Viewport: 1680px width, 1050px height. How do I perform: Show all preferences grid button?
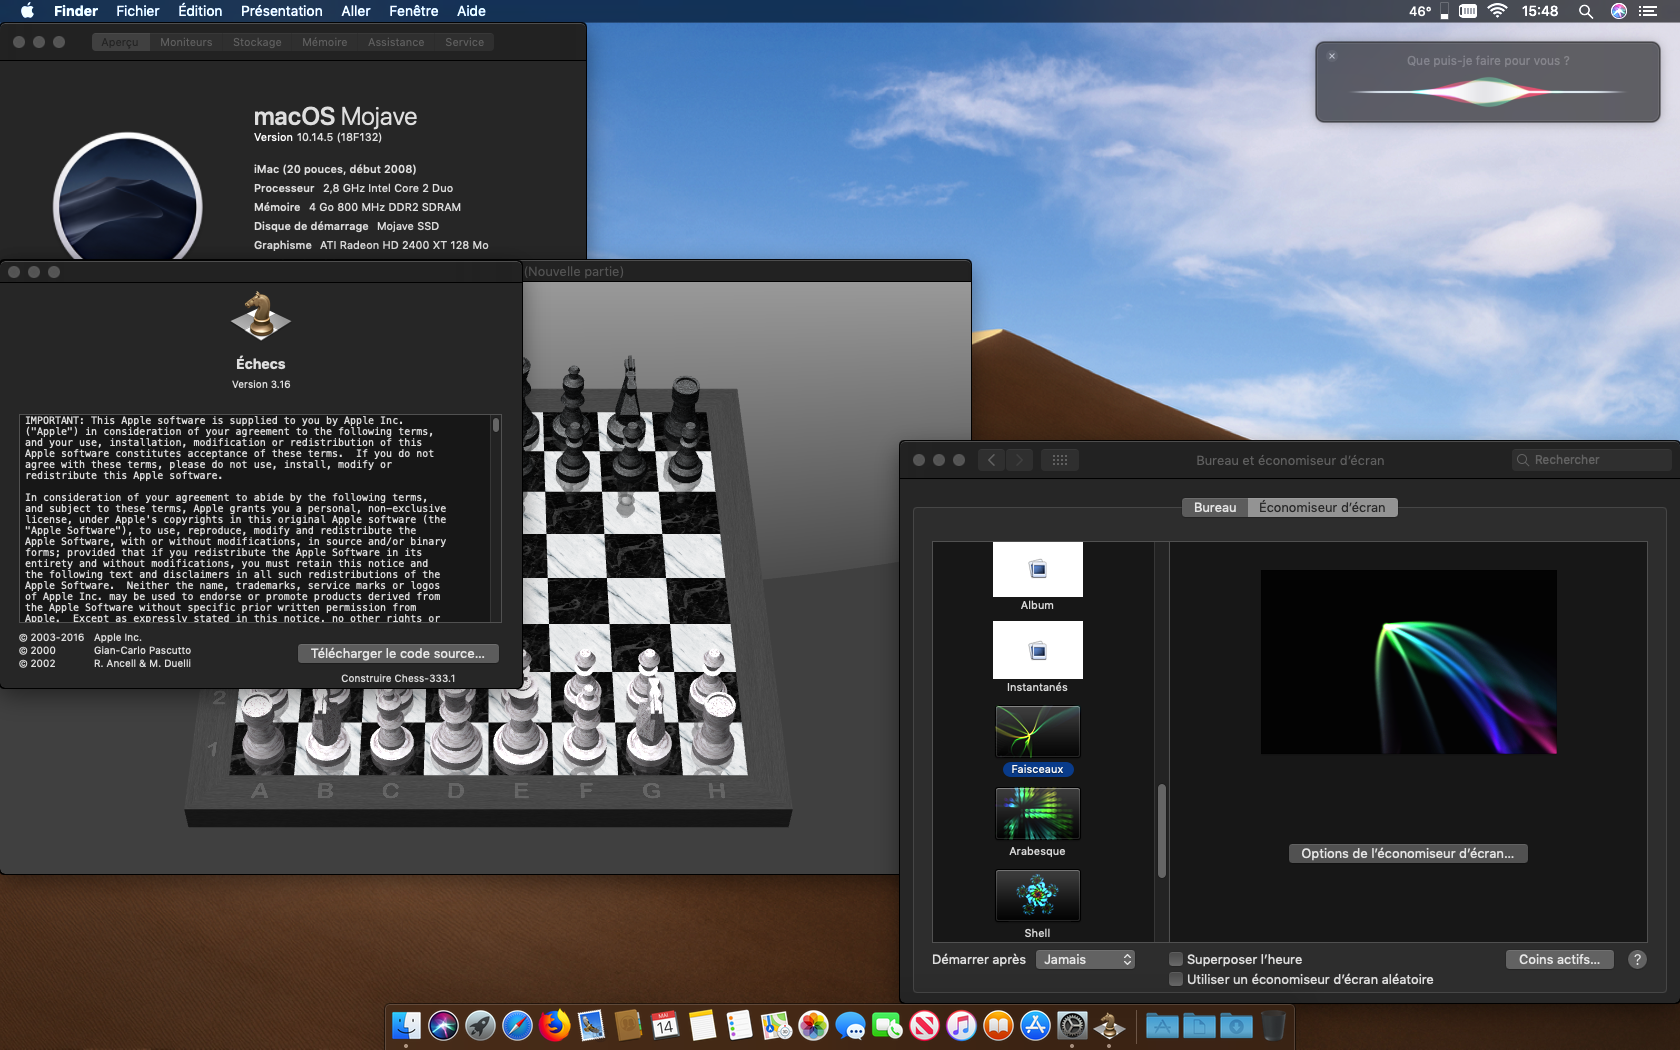pyautogui.click(x=1060, y=460)
